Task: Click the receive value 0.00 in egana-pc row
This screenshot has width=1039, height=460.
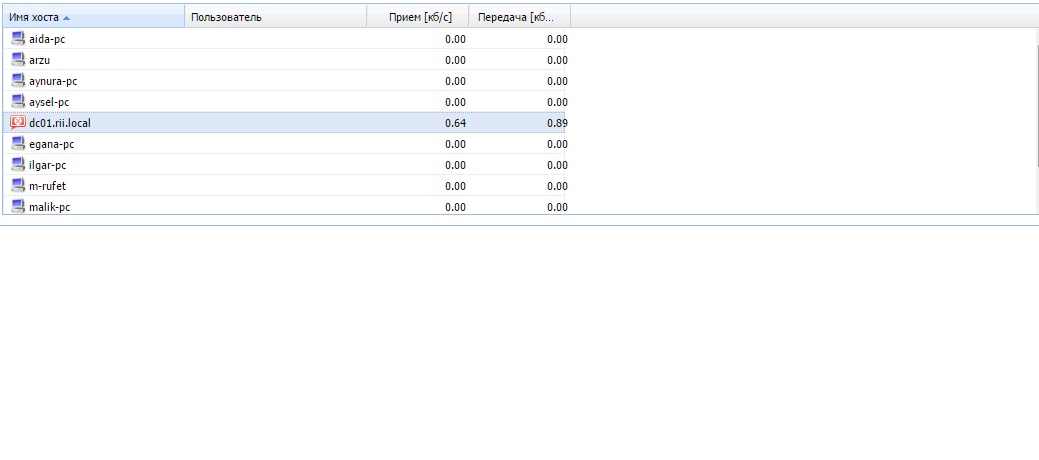Action: 455,144
